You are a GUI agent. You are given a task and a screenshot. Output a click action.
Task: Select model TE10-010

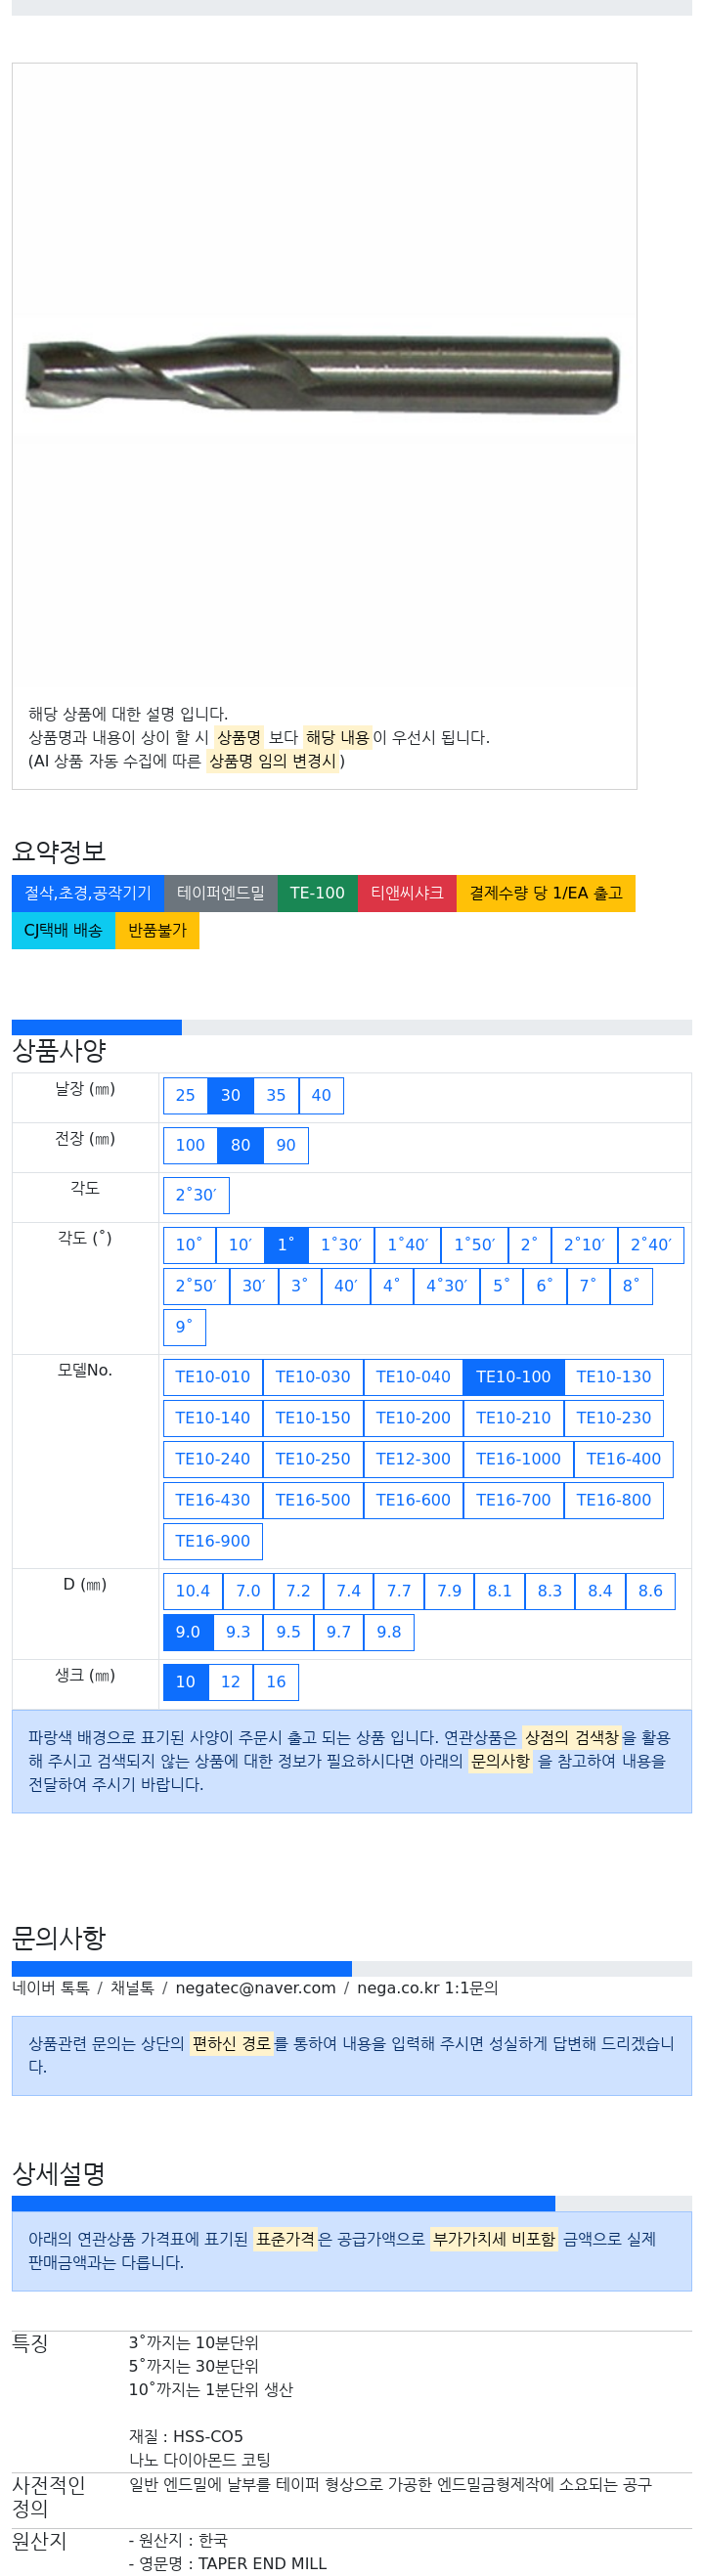click(x=213, y=1377)
